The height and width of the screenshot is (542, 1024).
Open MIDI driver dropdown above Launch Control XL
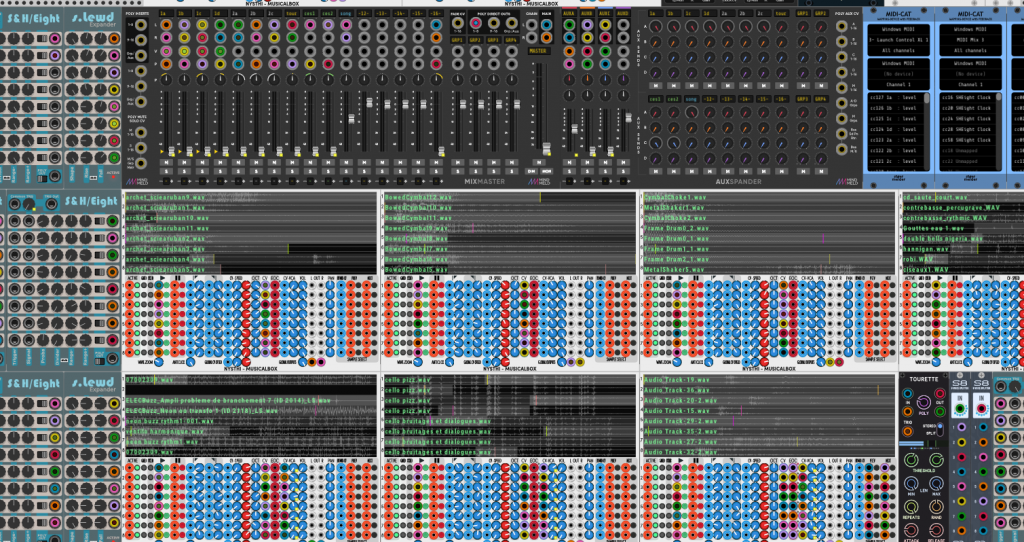(x=900, y=29)
